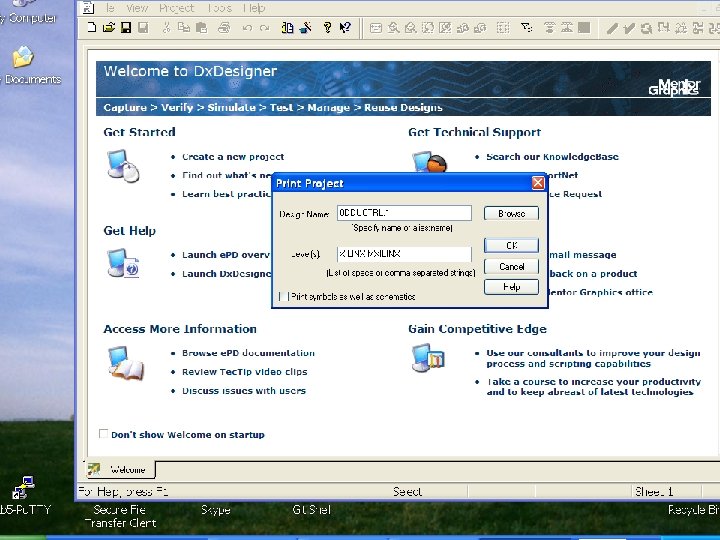Open Search our KnowledgeBase link
The image size is (720, 540).
(x=552, y=157)
